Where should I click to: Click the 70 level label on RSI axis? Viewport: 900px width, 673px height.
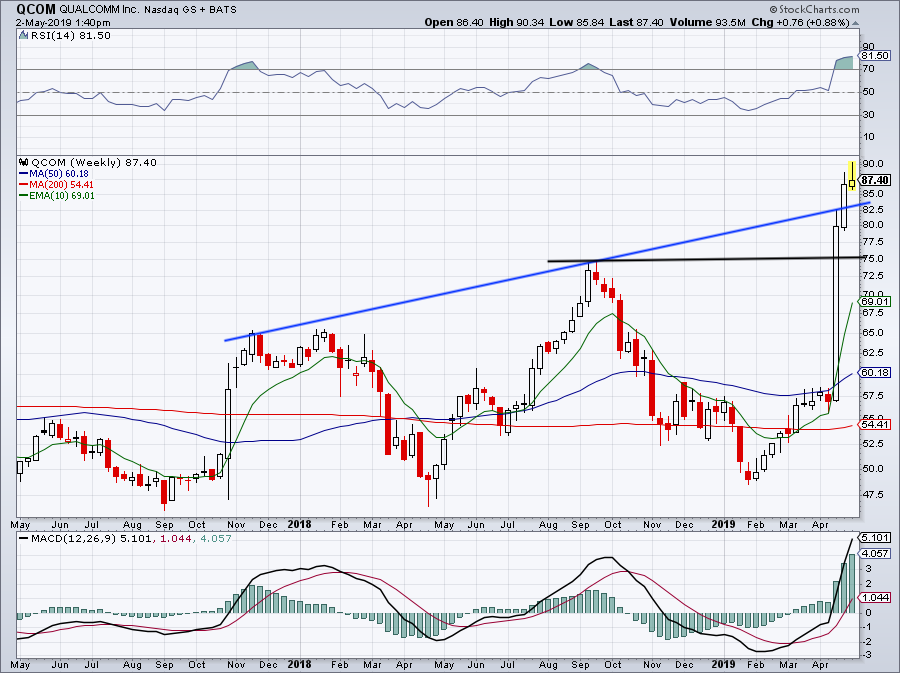pyautogui.click(x=868, y=69)
